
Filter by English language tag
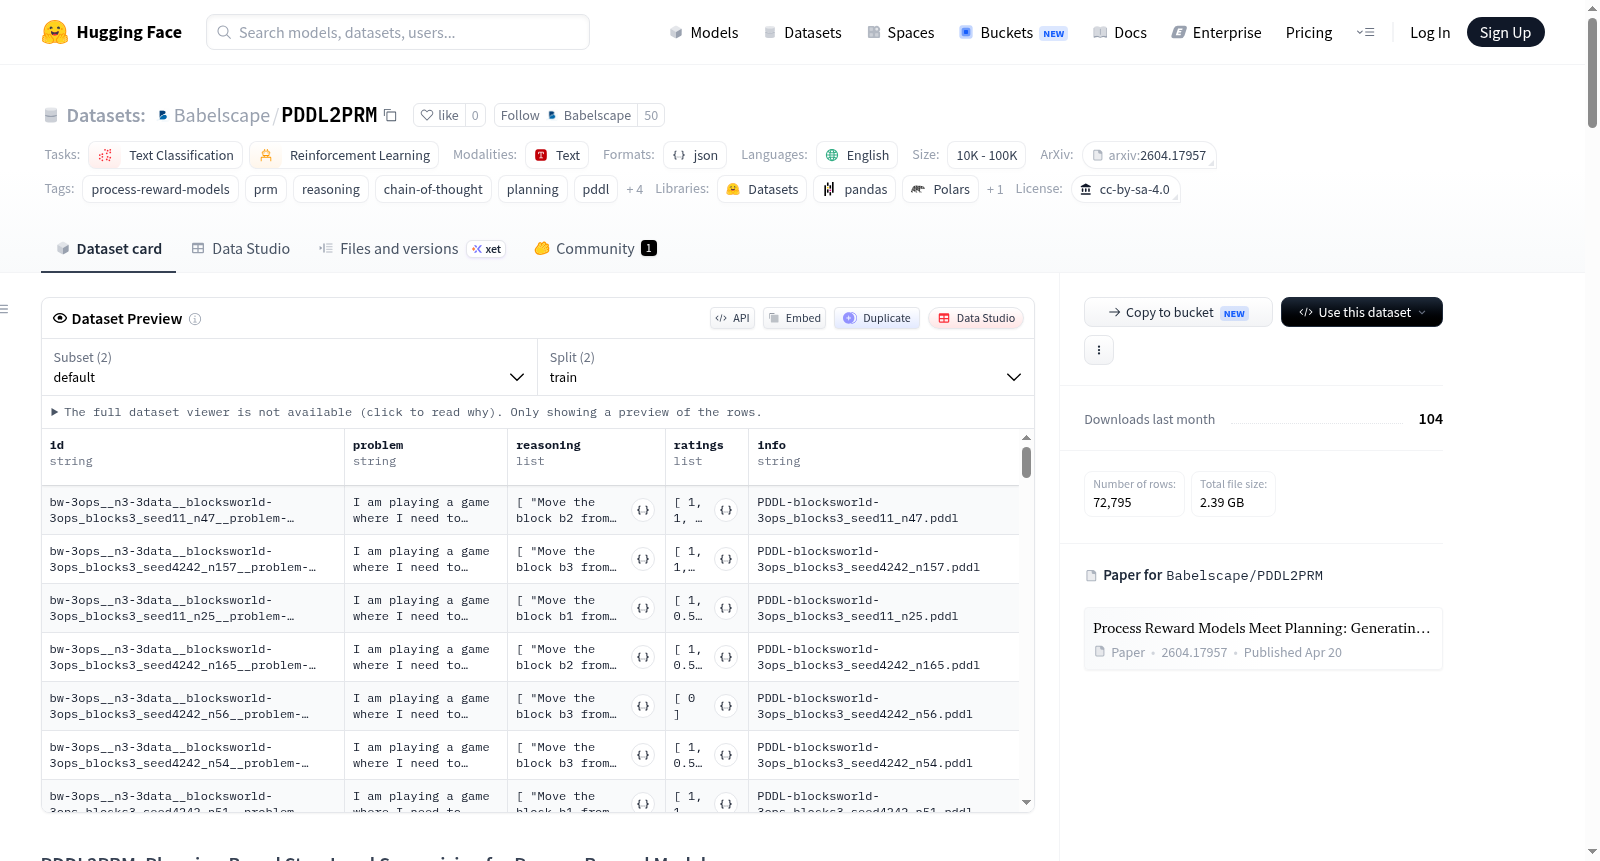click(x=857, y=155)
